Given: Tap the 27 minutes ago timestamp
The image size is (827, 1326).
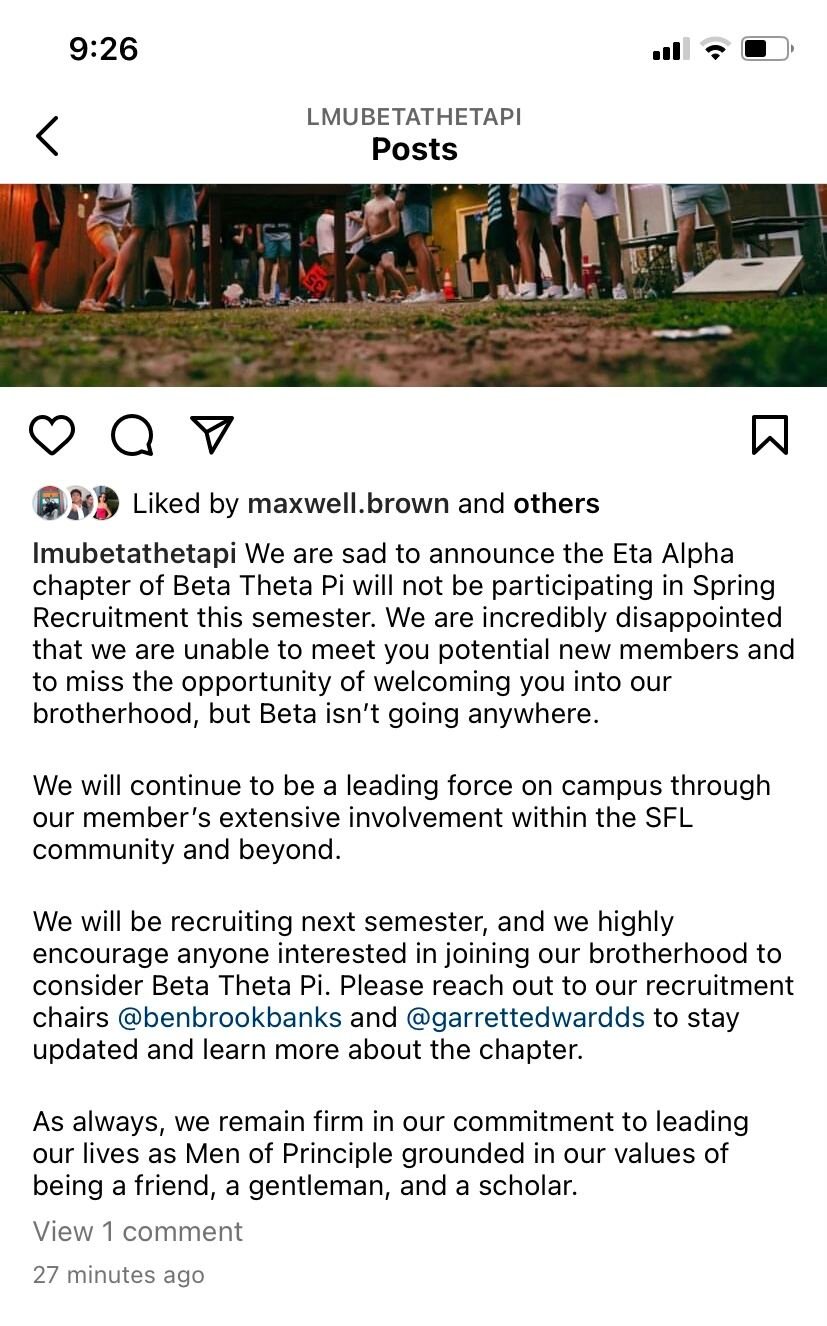Looking at the screenshot, I should [x=118, y=1275].
